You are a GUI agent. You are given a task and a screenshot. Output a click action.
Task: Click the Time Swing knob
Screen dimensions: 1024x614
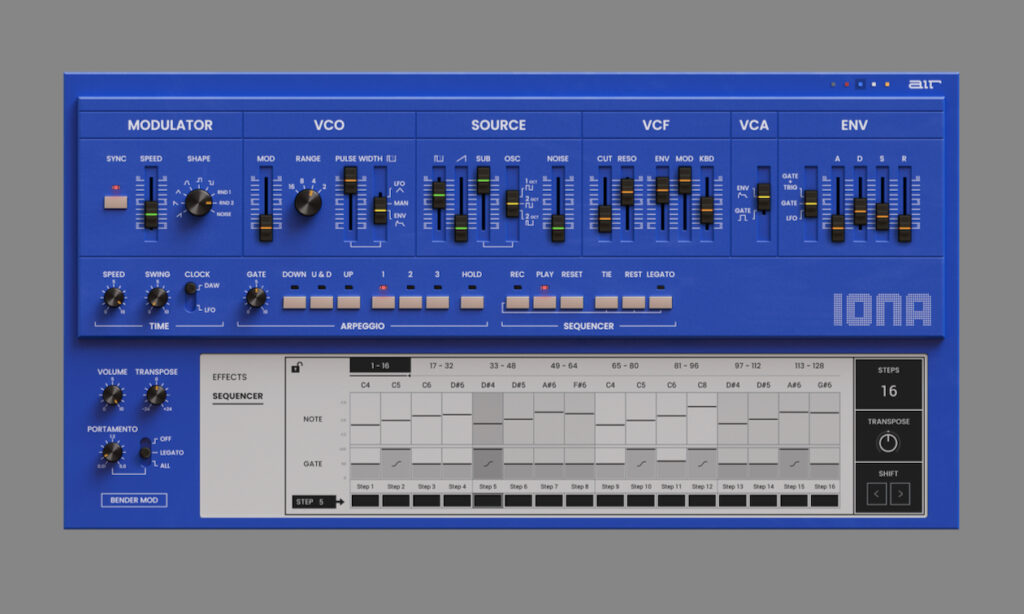[157, 298]
